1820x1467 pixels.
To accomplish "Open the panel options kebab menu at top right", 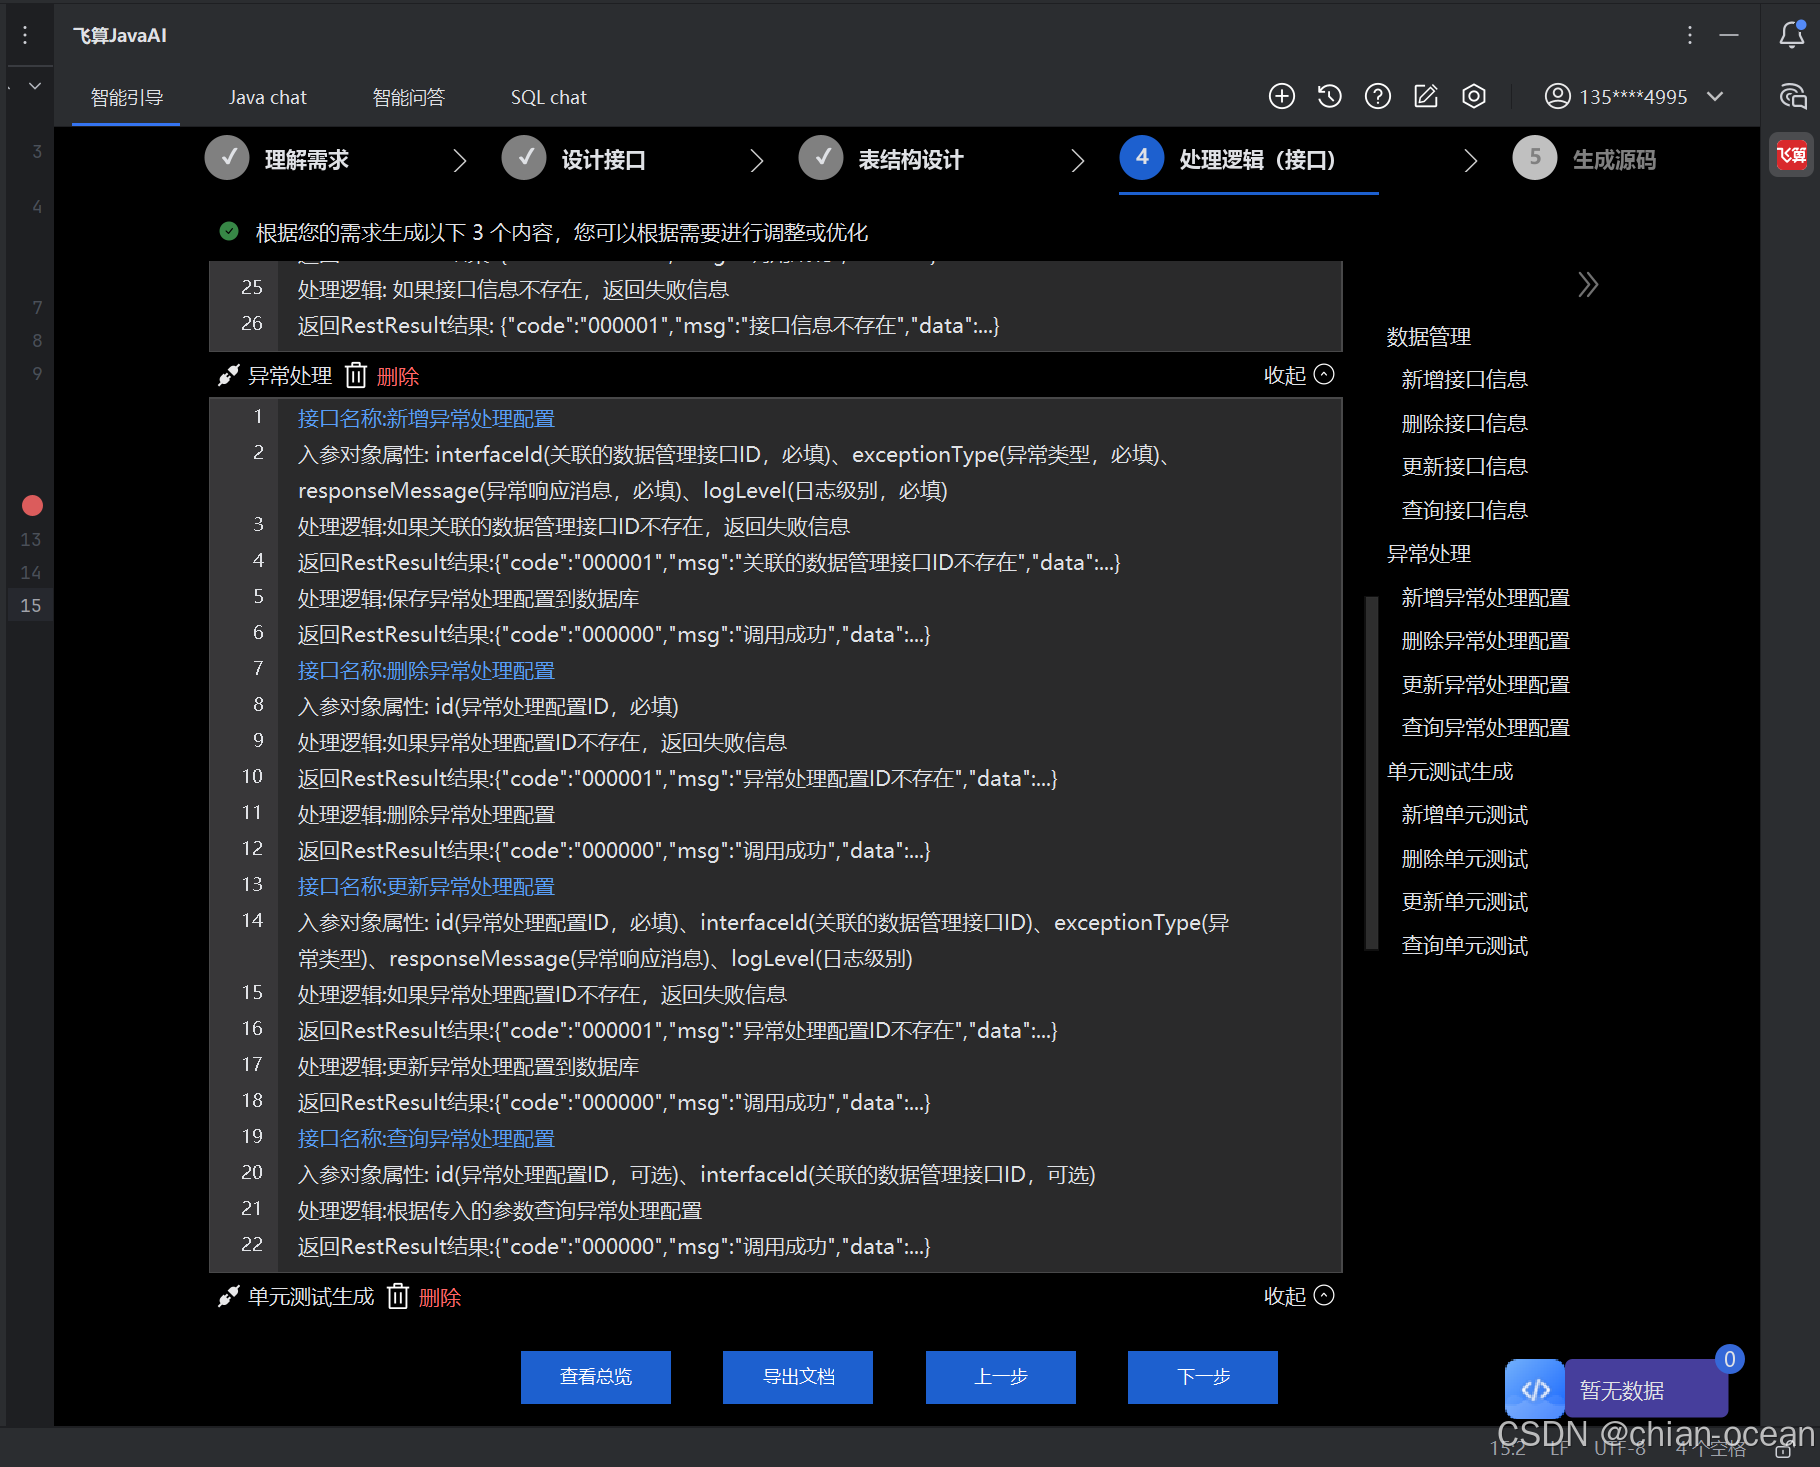I will click(x=1689, y=35).
